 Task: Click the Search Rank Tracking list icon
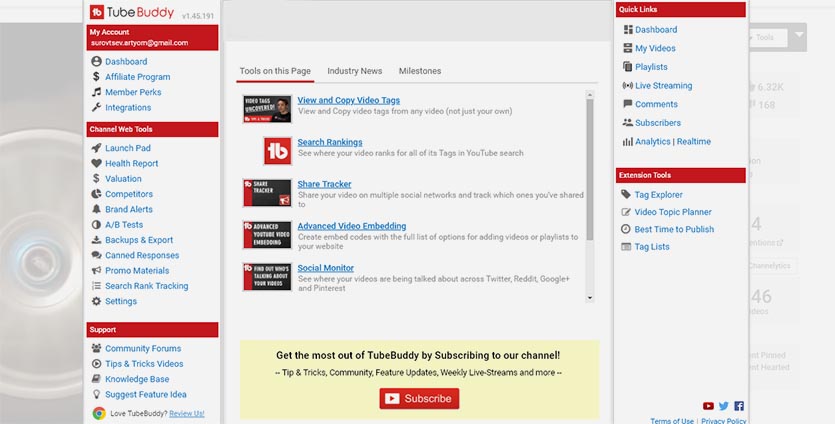[96, 286]
